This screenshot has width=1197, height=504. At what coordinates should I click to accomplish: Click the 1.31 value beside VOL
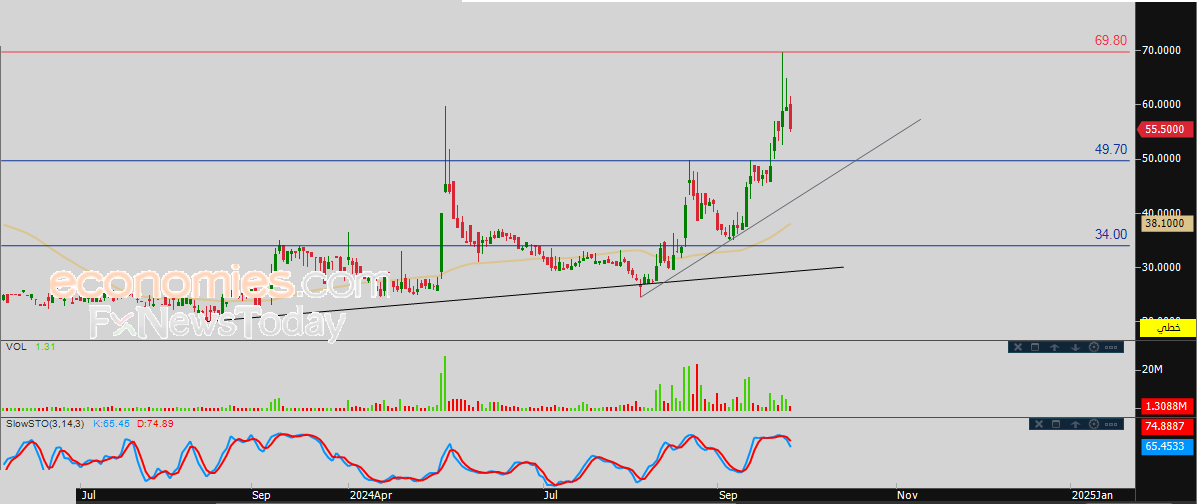(45, 347)
